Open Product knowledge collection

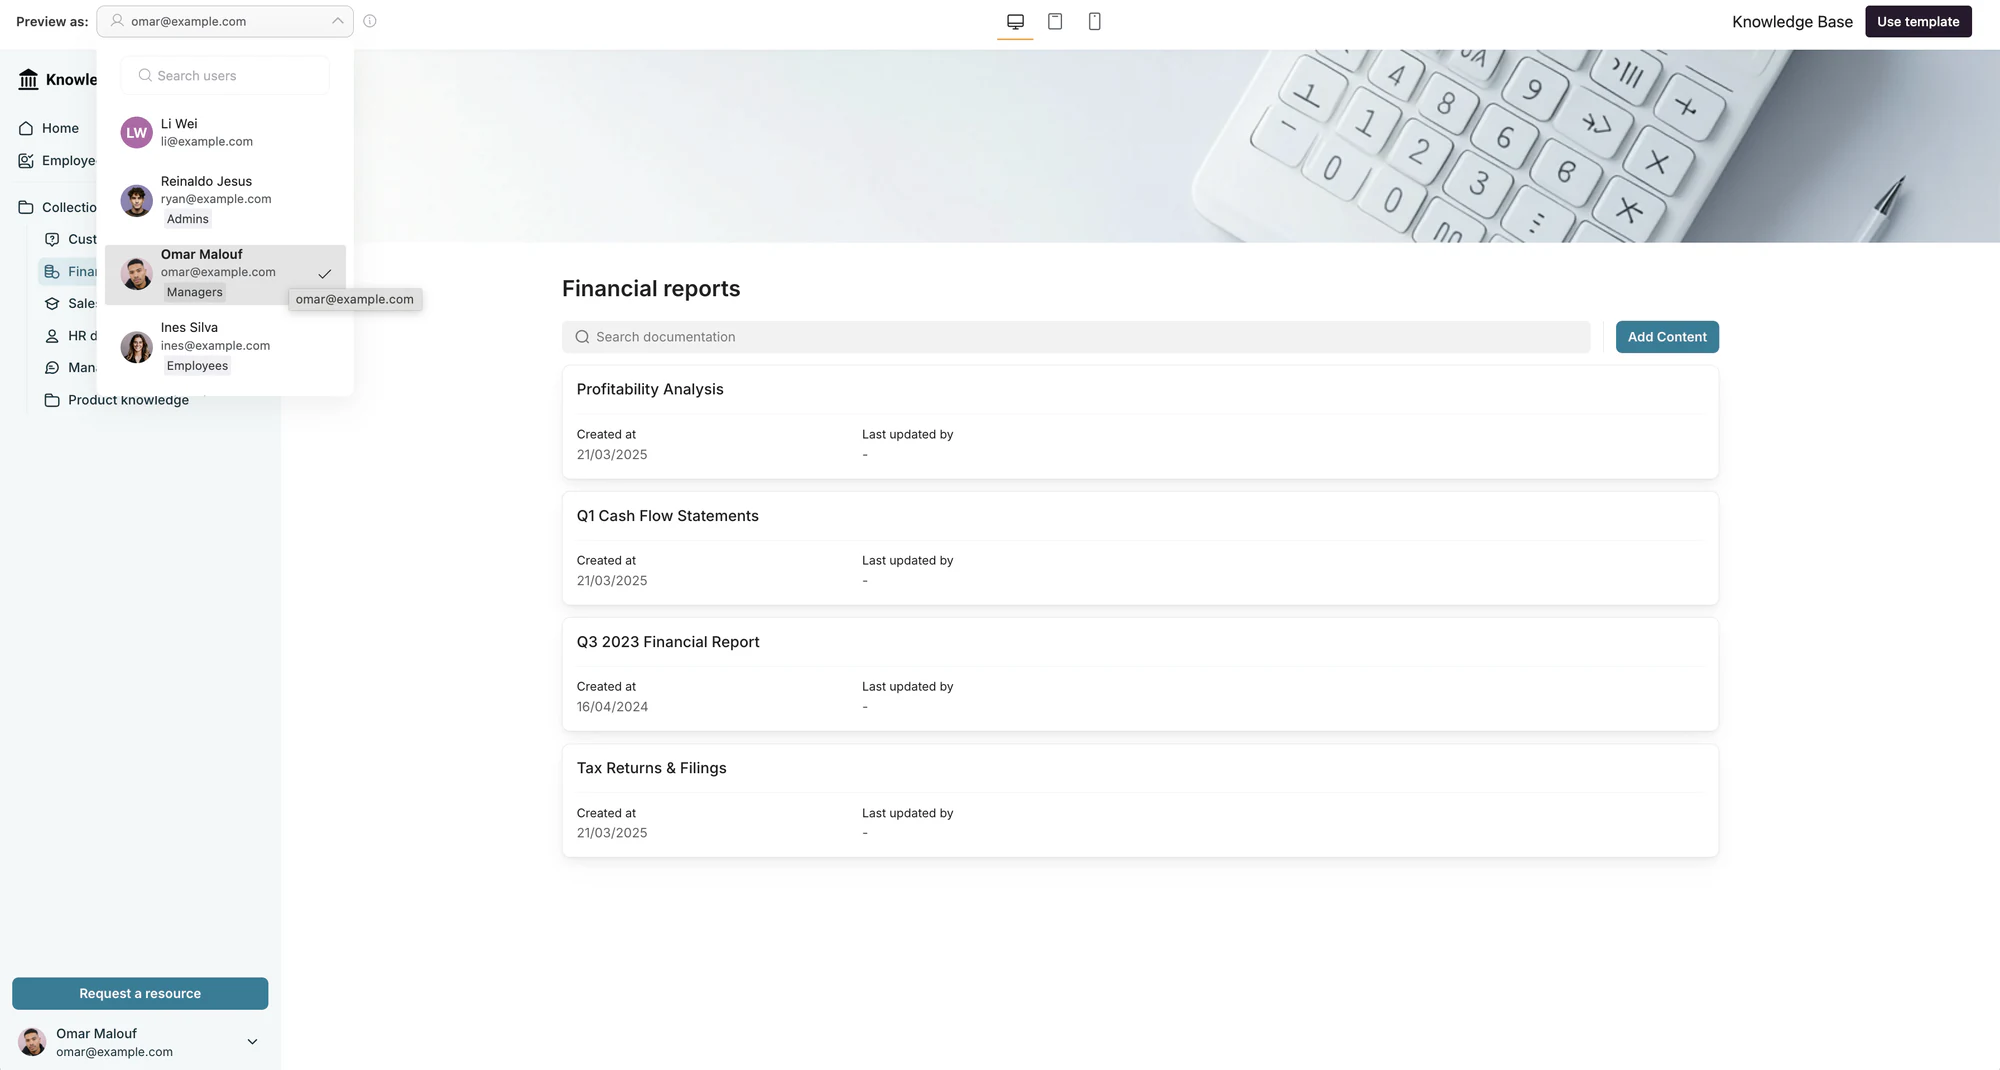point(128,400)
